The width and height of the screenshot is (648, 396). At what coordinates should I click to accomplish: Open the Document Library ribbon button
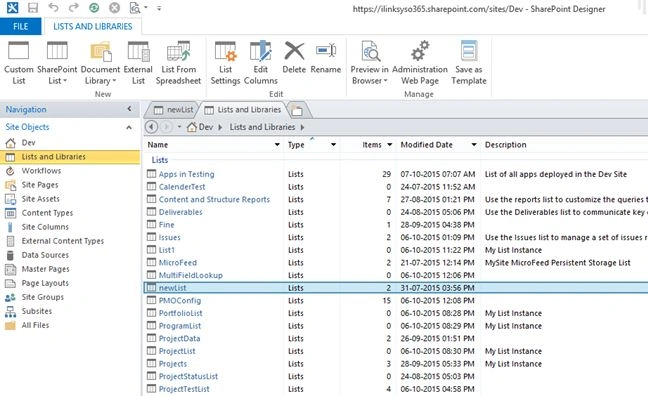[100, 63]
